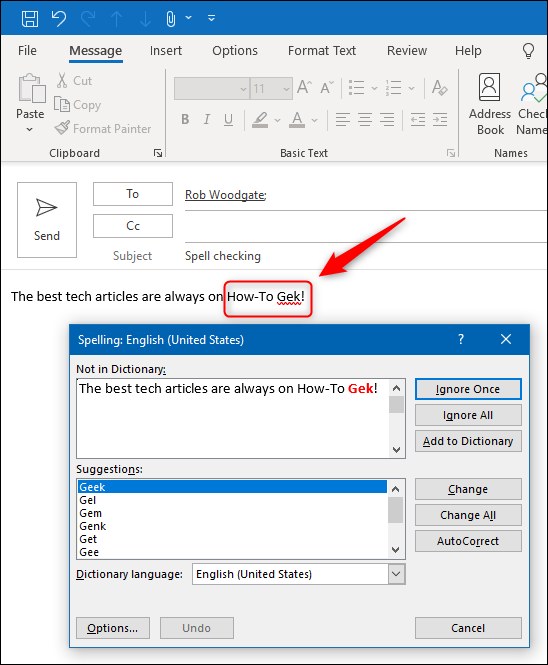Attach a file using the paperclip icon
Image resolution: width=548 pixels, height=665 pixels.
pos(171,19)
